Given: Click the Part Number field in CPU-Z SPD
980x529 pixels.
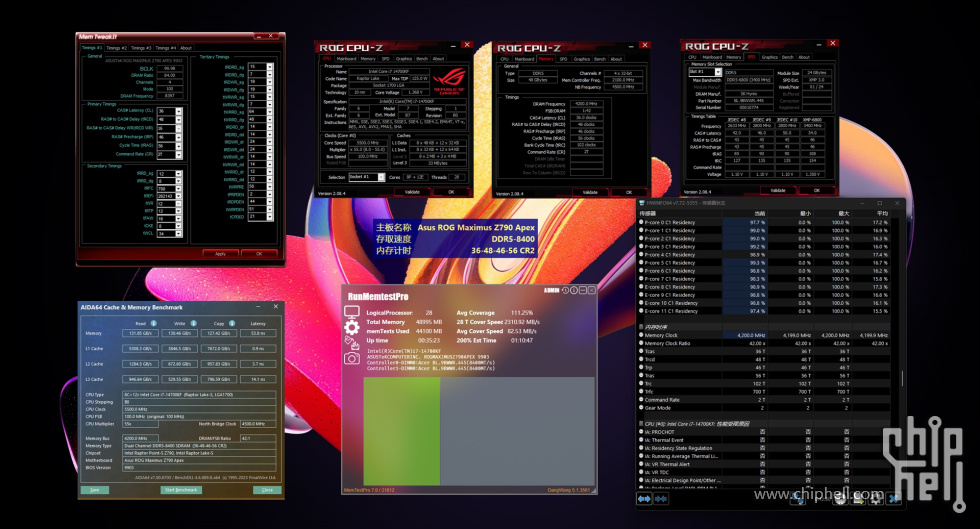Looking at the screenshot, I should pyautogui.click(x=749, y=101).
